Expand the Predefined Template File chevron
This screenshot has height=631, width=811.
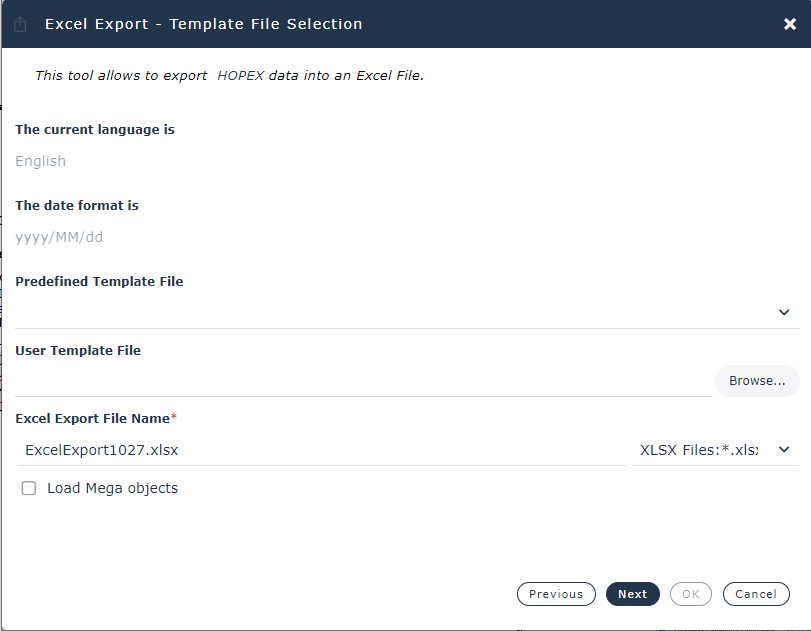click(x=784, y=312)
